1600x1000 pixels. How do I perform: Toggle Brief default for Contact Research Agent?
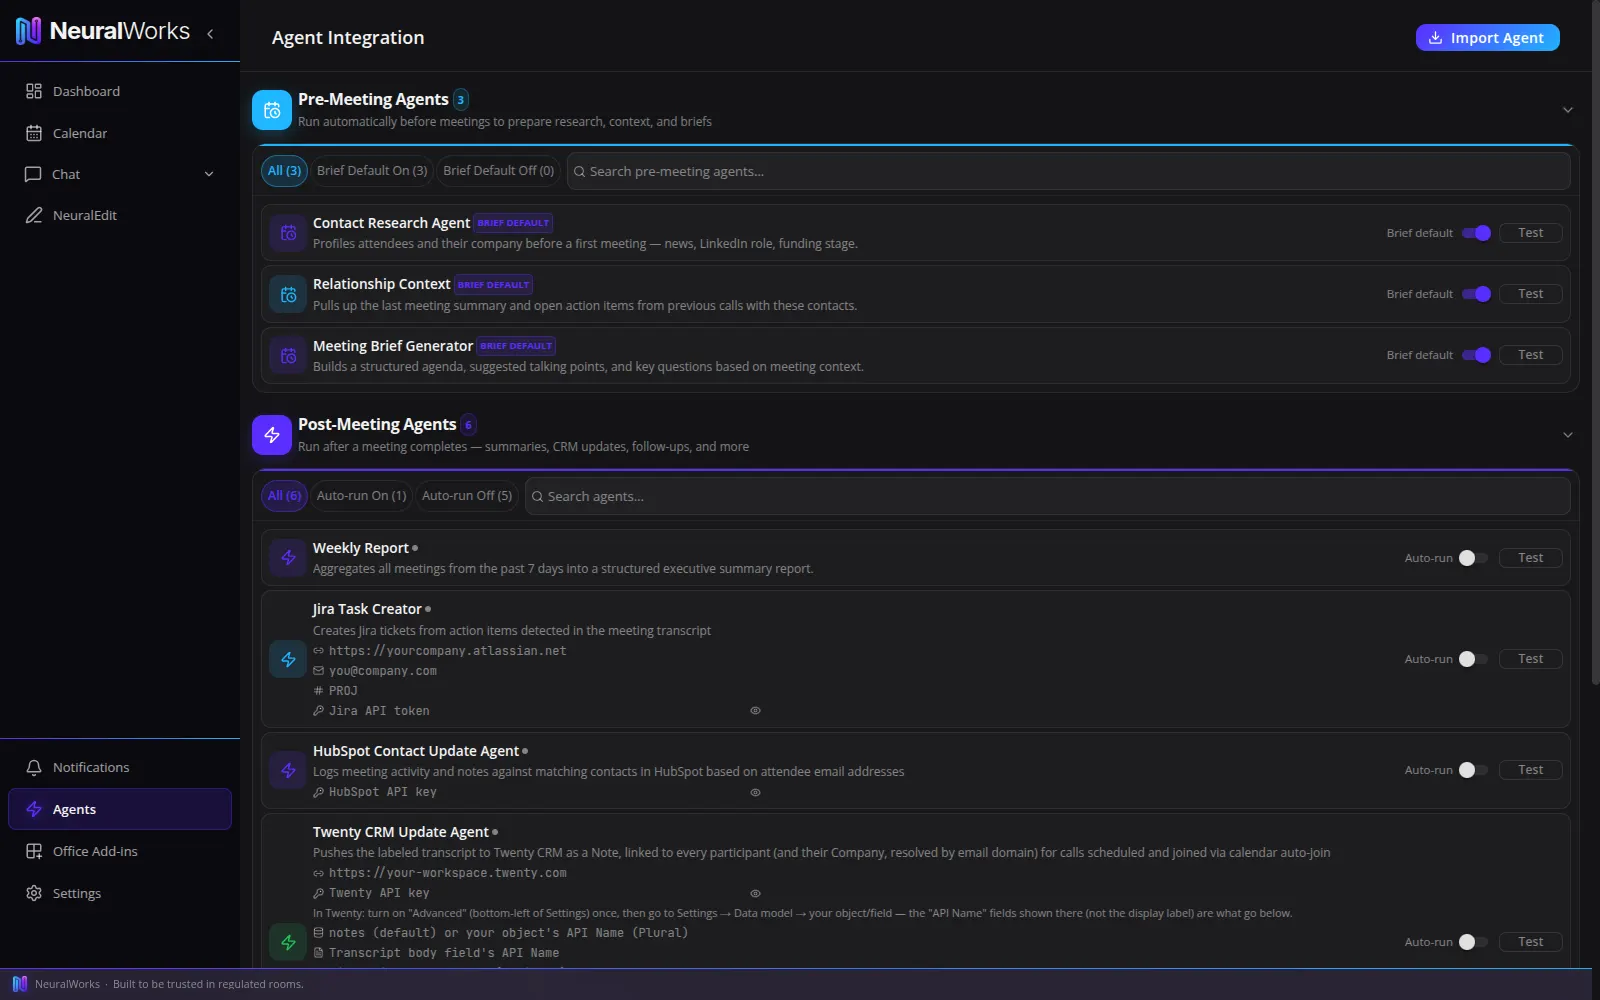click(1476, 233)
